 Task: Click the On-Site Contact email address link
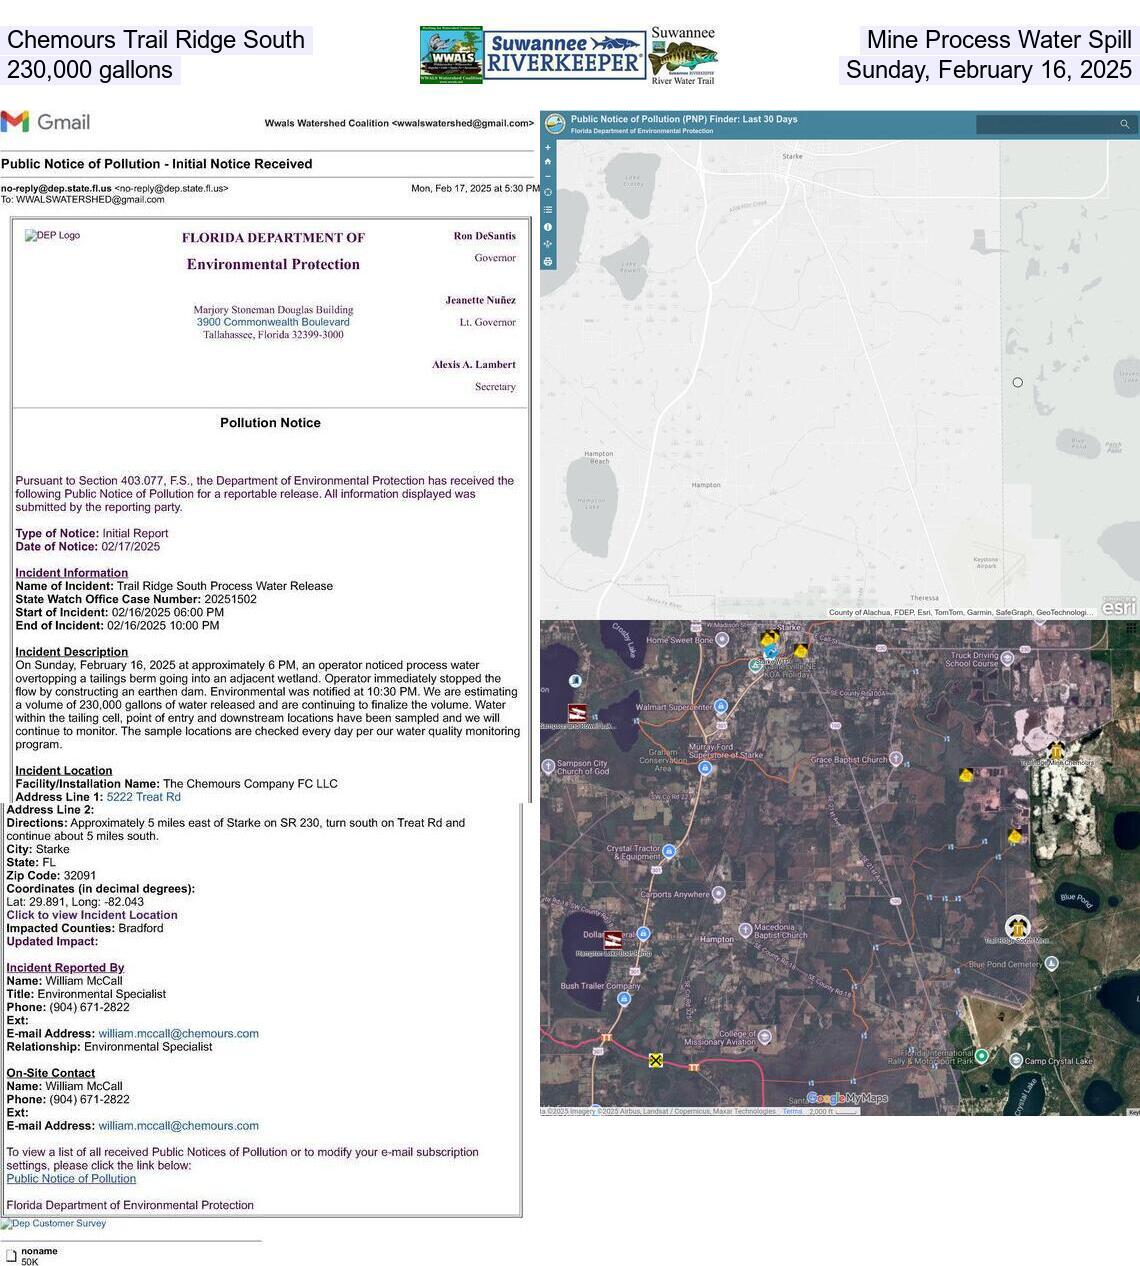coord(179,1126)
